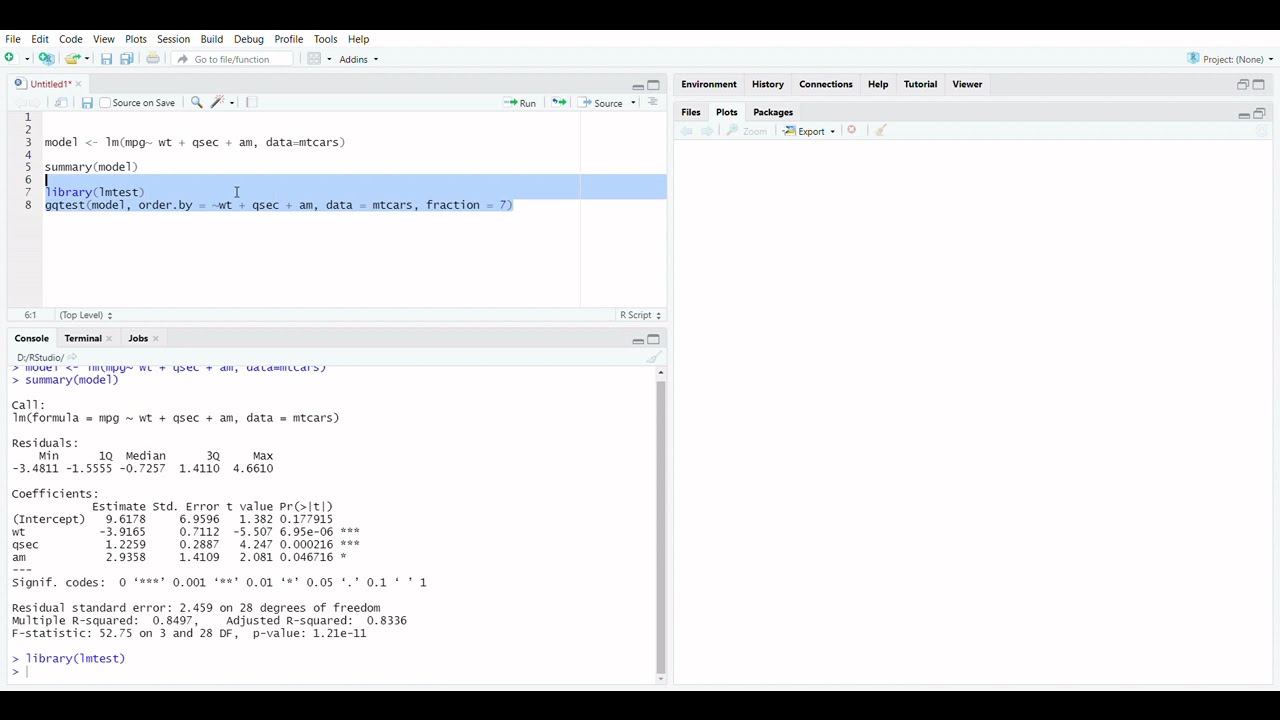Image resolution: width=1280 pixels, height=720 pixels.
Task: Open the Plots menu
Action: pyautogui.click(x=136, y=39)
